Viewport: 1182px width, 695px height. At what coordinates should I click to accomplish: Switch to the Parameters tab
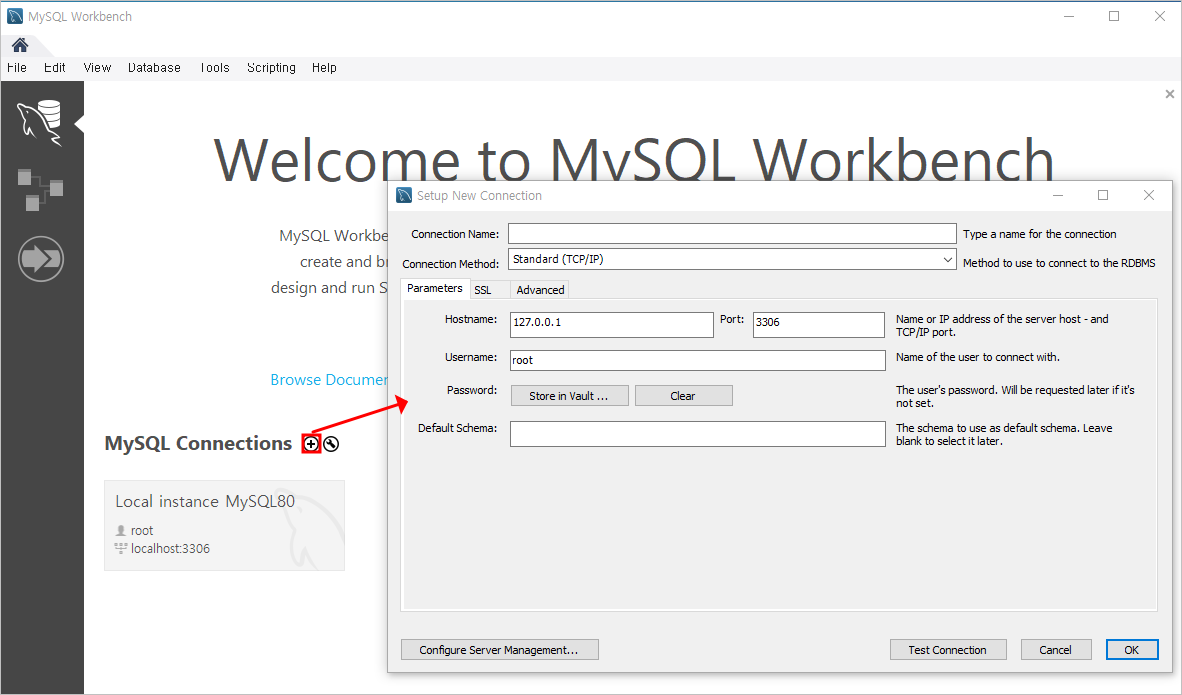435,289
